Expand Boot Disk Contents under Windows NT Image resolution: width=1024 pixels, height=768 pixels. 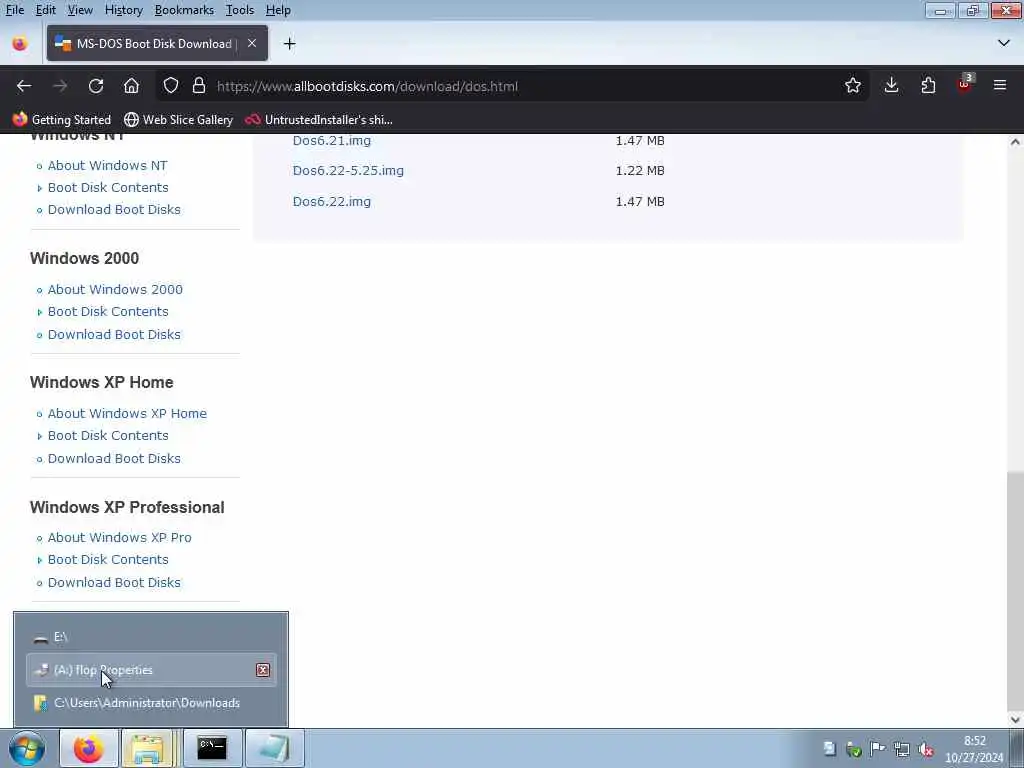108,187
